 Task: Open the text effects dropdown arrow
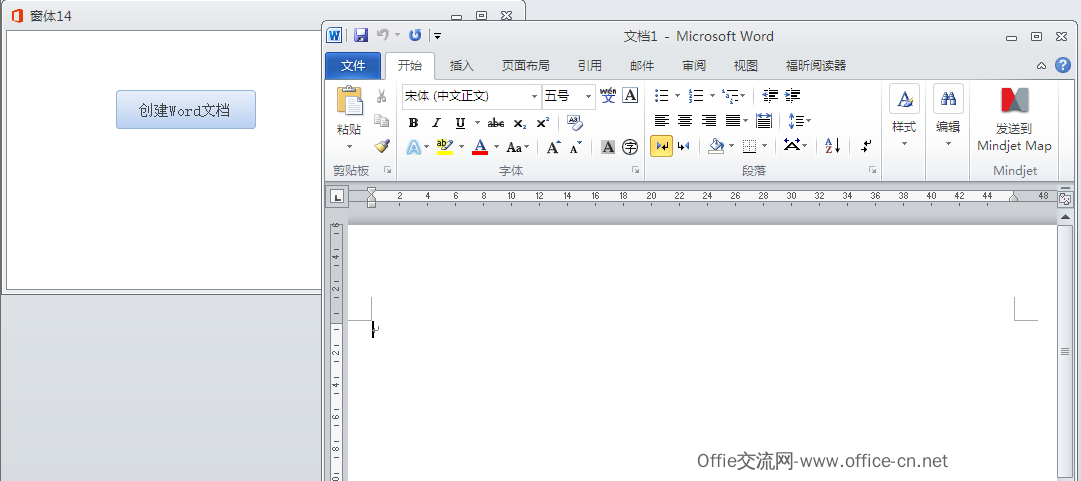coord(427,147)
